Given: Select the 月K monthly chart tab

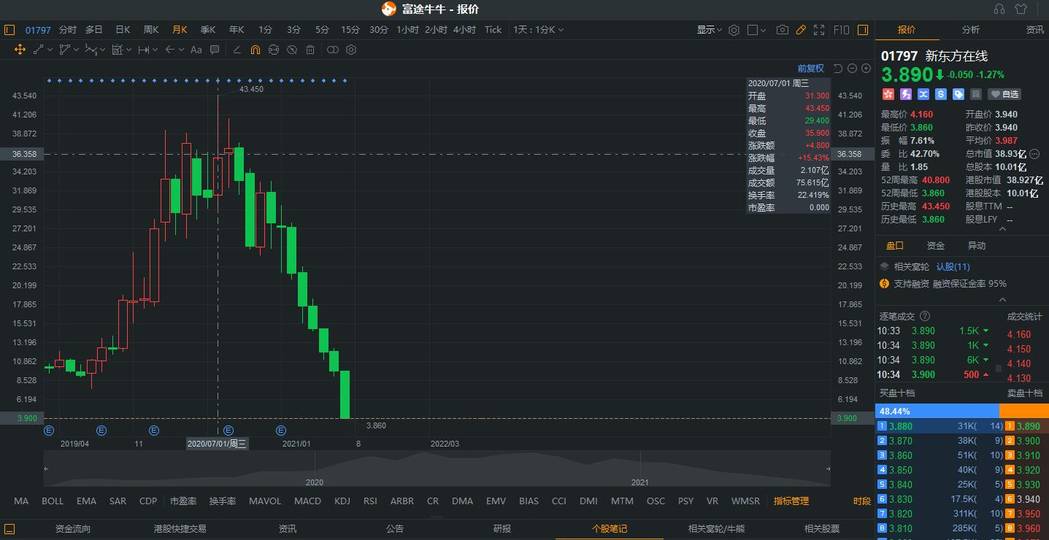Looking at the screenshot, I should pyautogui.click(x=179, y=29).
